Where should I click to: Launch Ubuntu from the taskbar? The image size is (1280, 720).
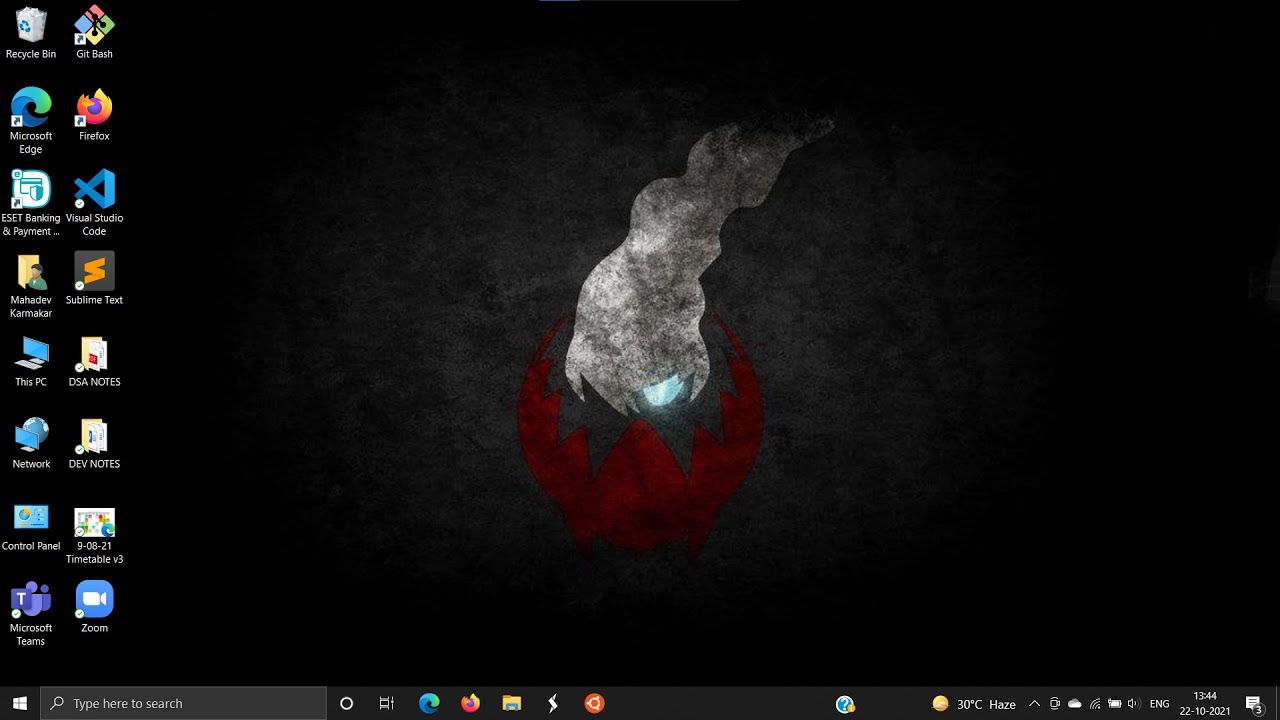(594, 703)
